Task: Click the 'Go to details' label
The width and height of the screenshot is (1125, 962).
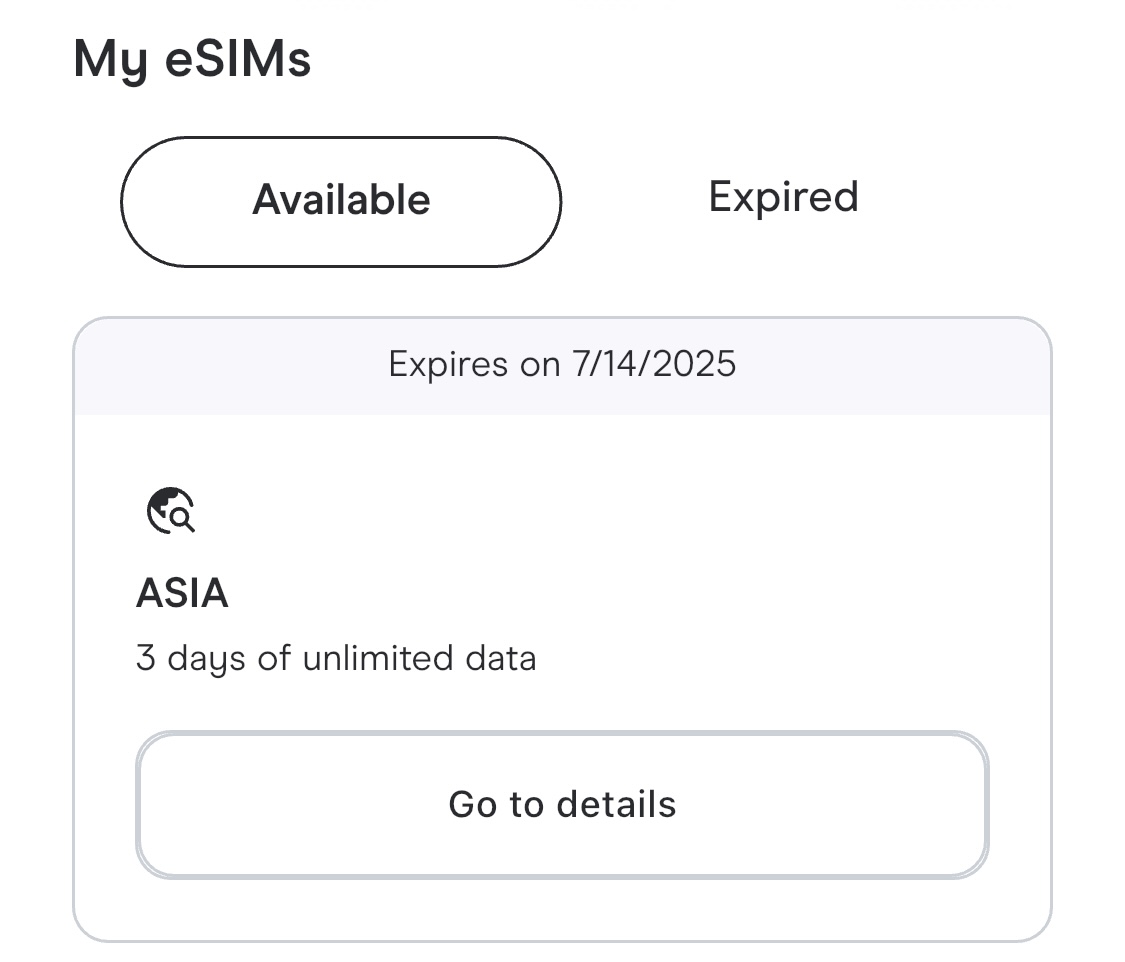Action: click(x=562, y=805)
